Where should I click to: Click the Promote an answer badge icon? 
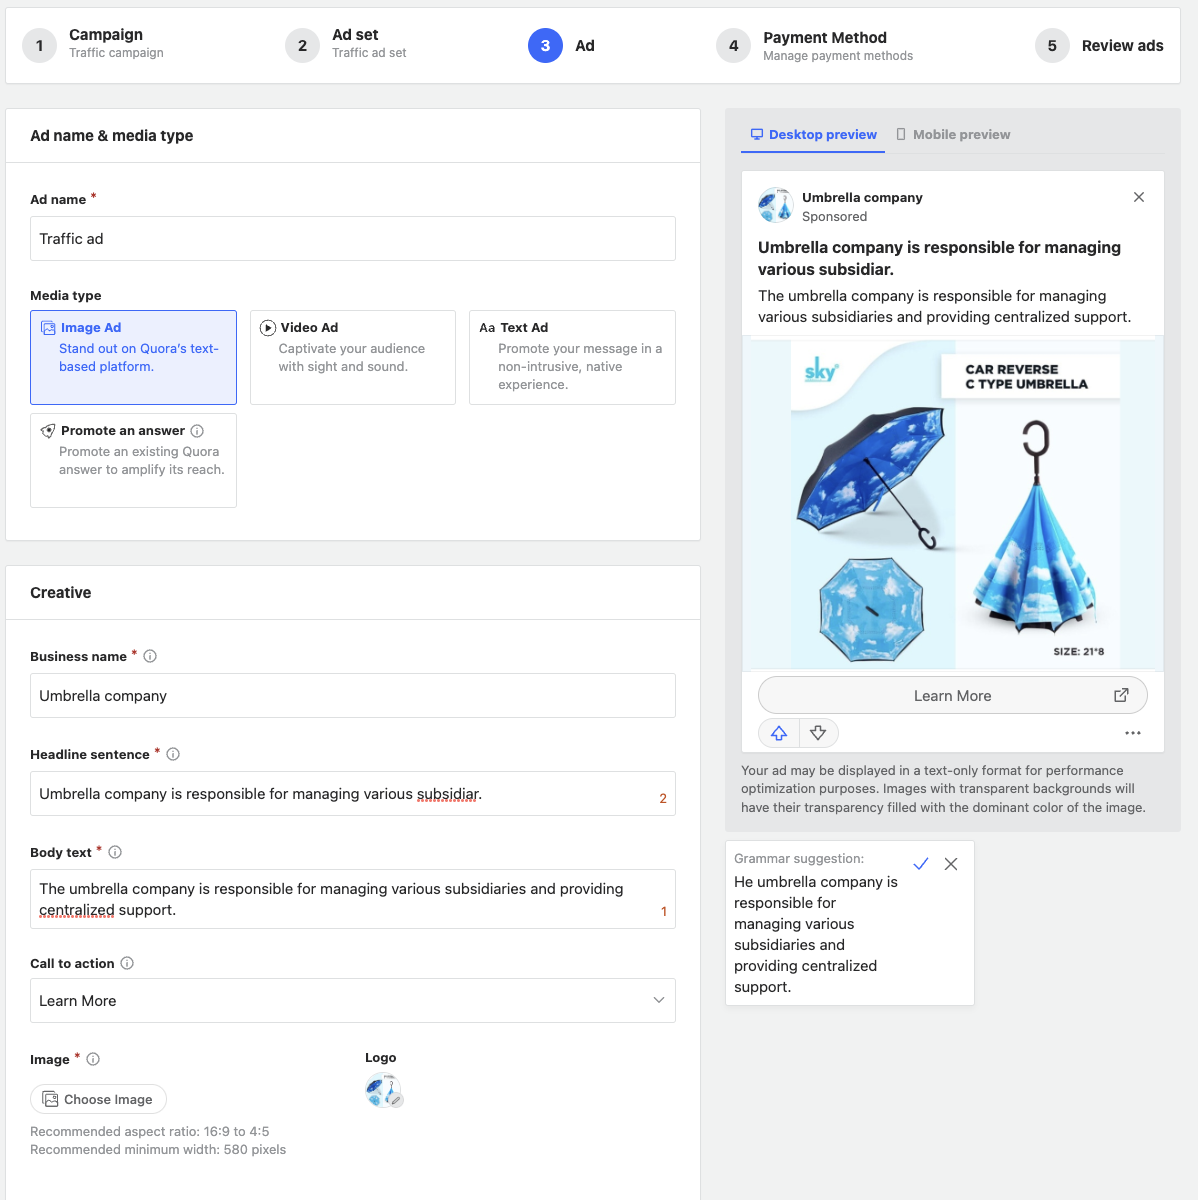point(48,431)
